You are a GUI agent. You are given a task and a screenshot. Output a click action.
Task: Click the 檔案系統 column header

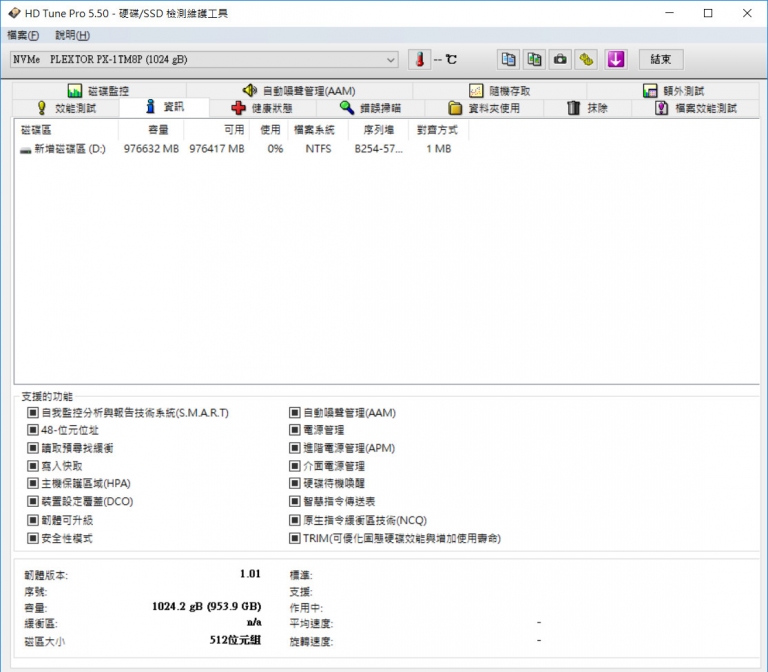(x=318, y=130)
